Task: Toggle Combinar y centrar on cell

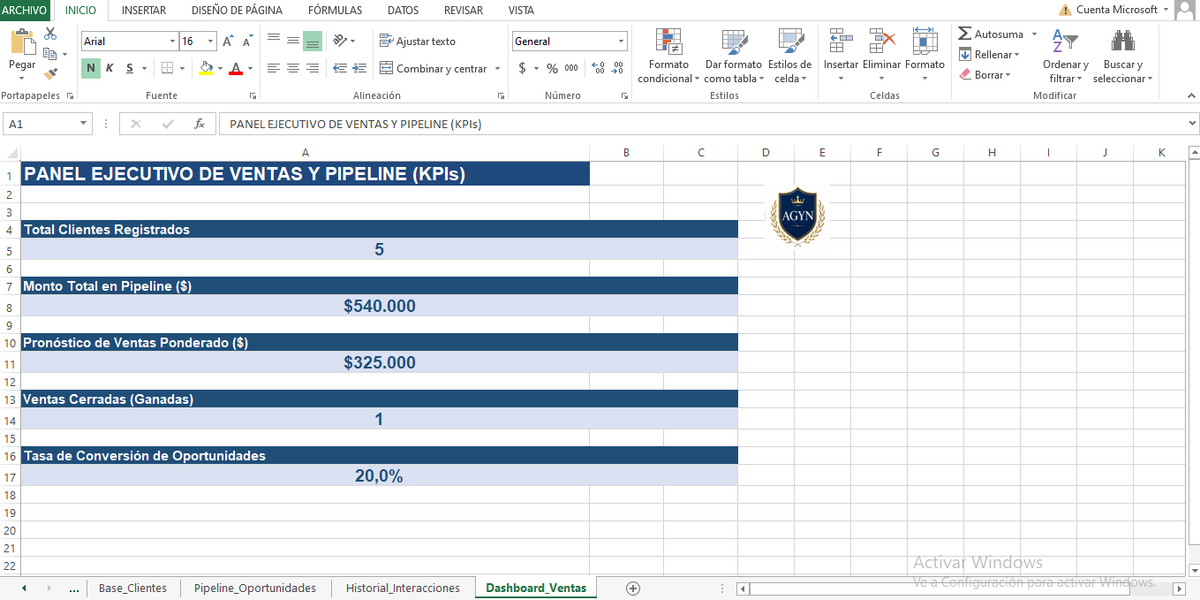Action: [433, 68]
